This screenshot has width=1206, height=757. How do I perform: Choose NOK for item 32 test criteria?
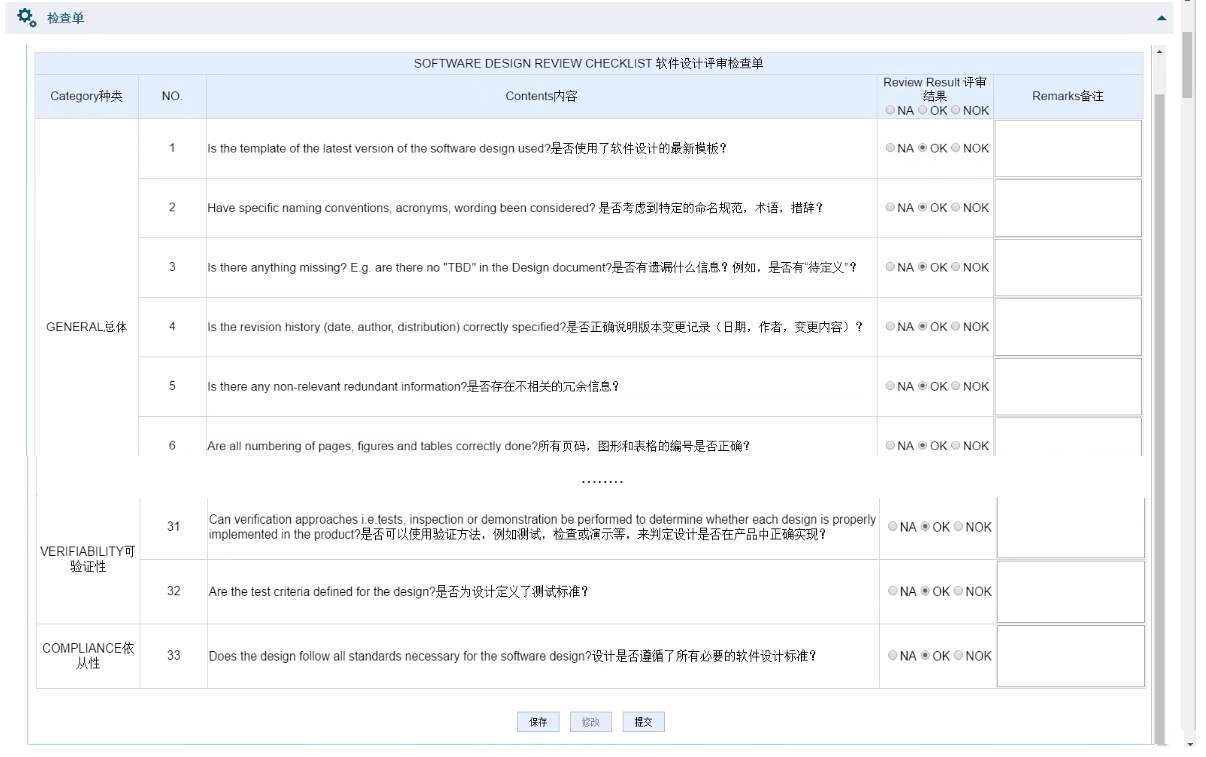click(x=958, y=591)
